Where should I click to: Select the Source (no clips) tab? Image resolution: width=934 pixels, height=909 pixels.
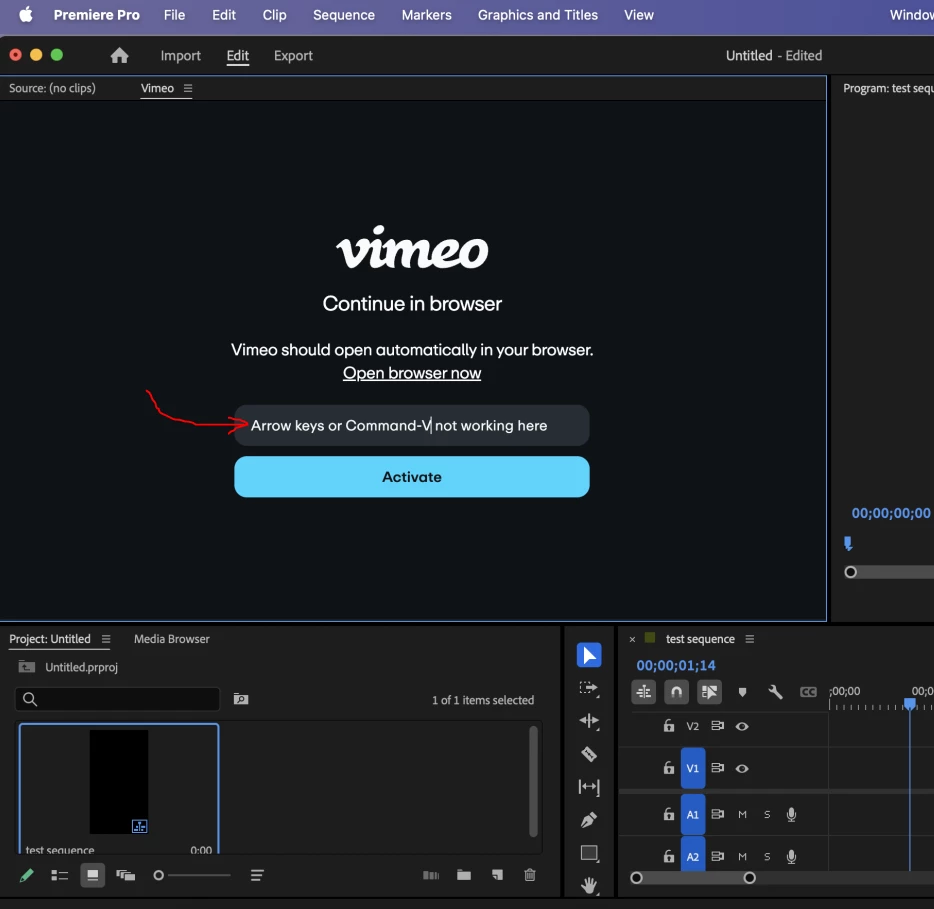pos(52,88)
